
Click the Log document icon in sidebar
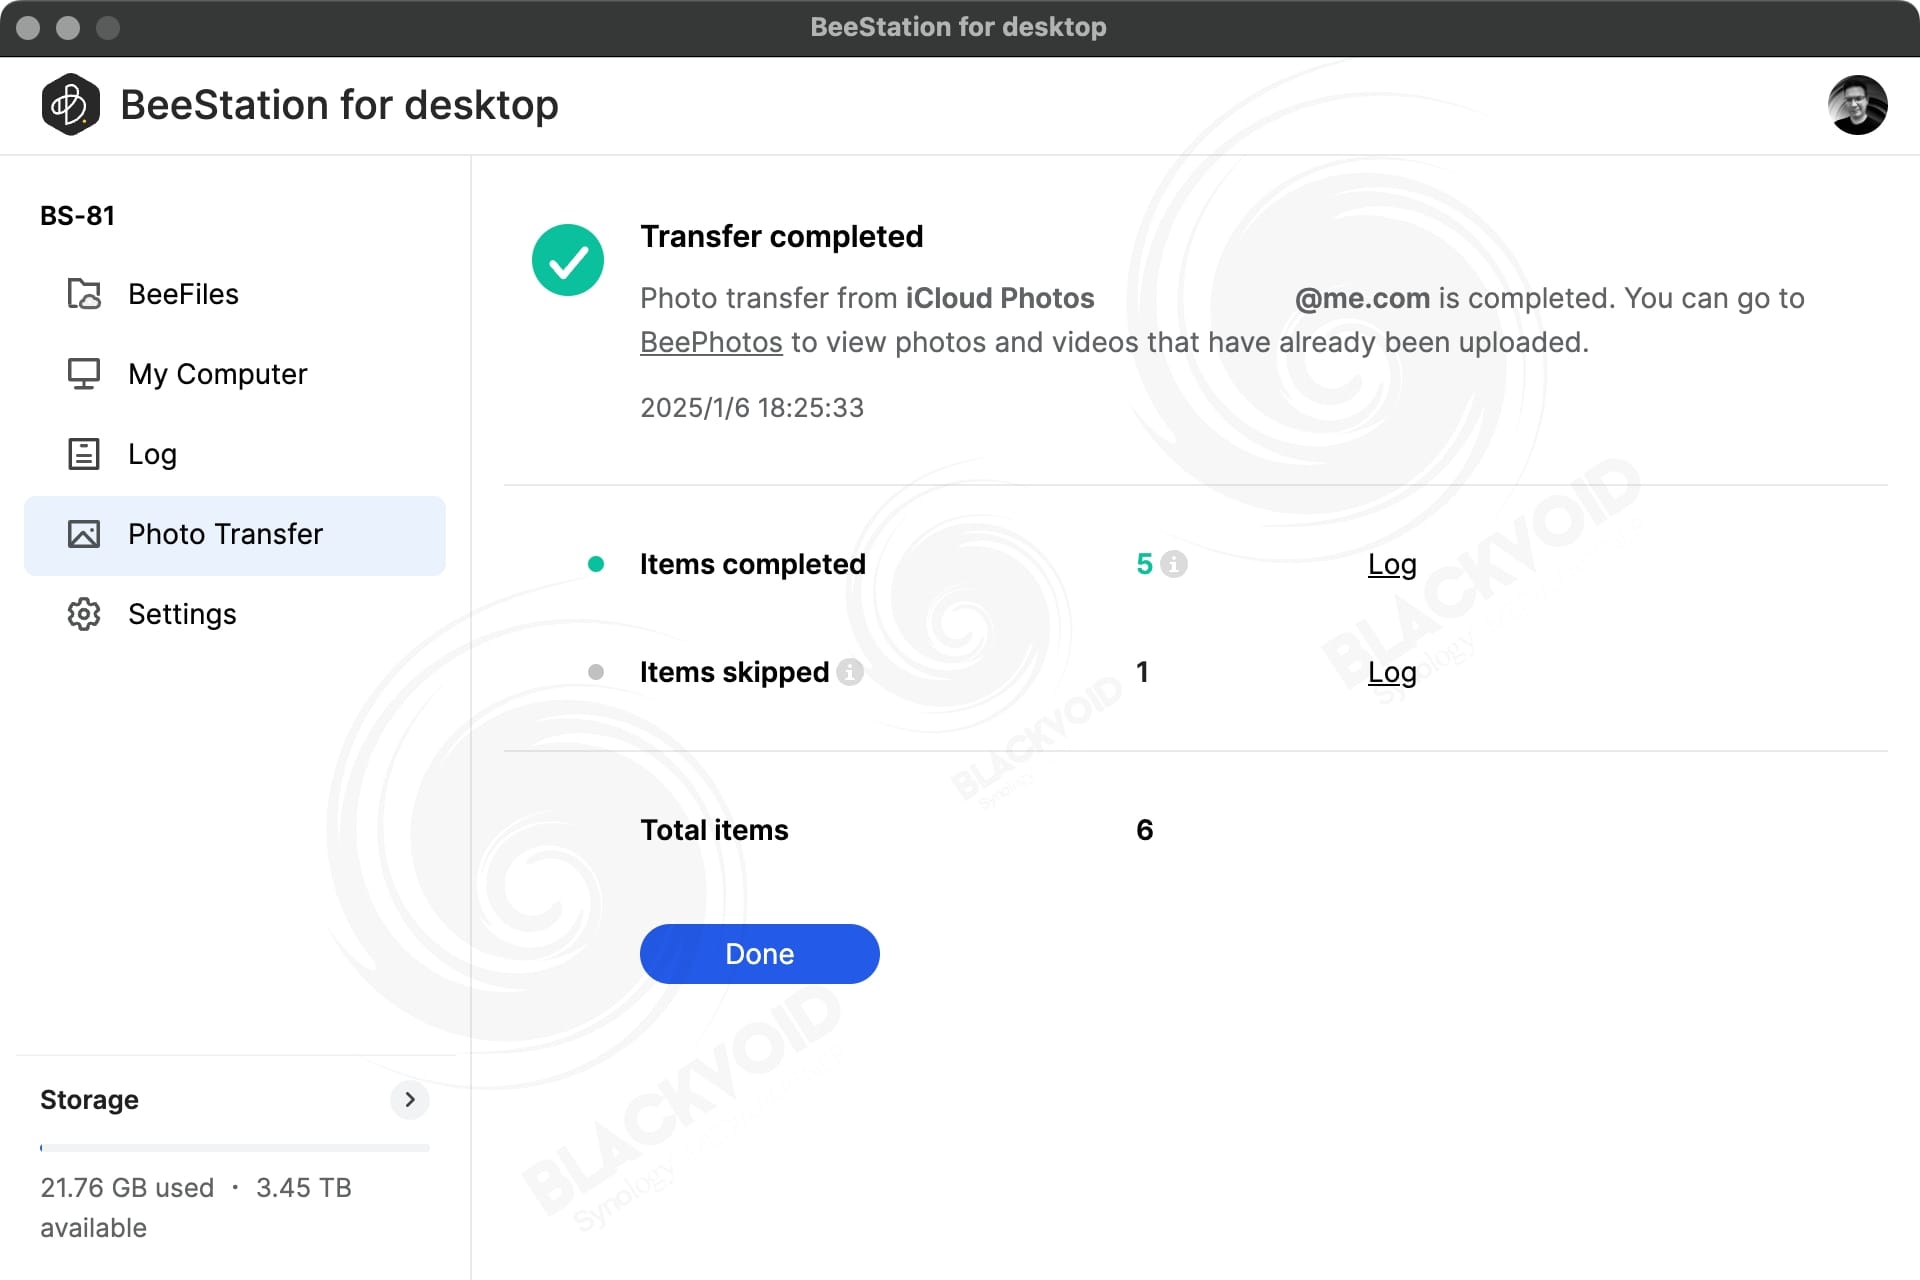pyautogui.click(x=84, y=454)
